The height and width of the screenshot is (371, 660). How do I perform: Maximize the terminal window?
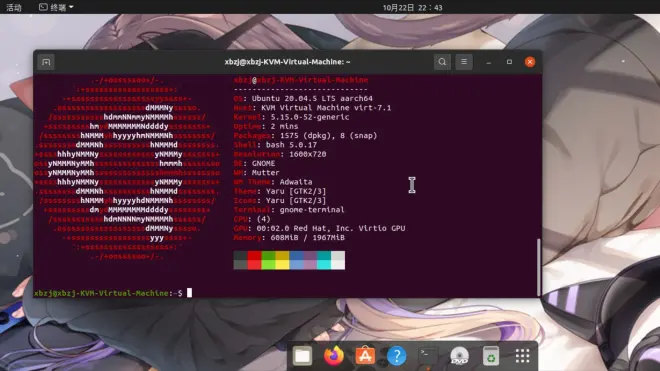[x=509, y=62]
